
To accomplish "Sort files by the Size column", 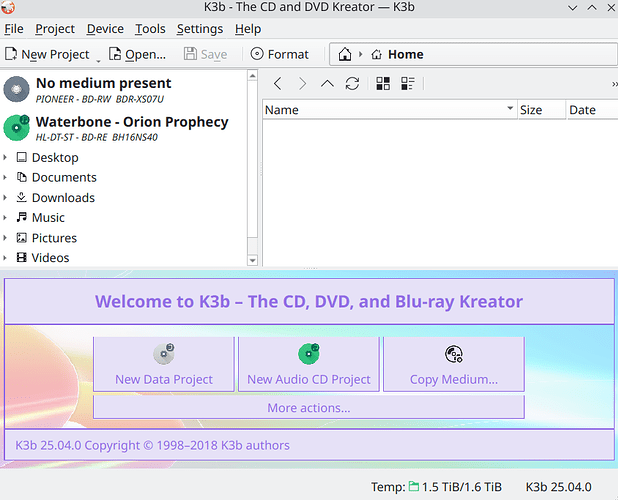I will click(x=541, y=110).
